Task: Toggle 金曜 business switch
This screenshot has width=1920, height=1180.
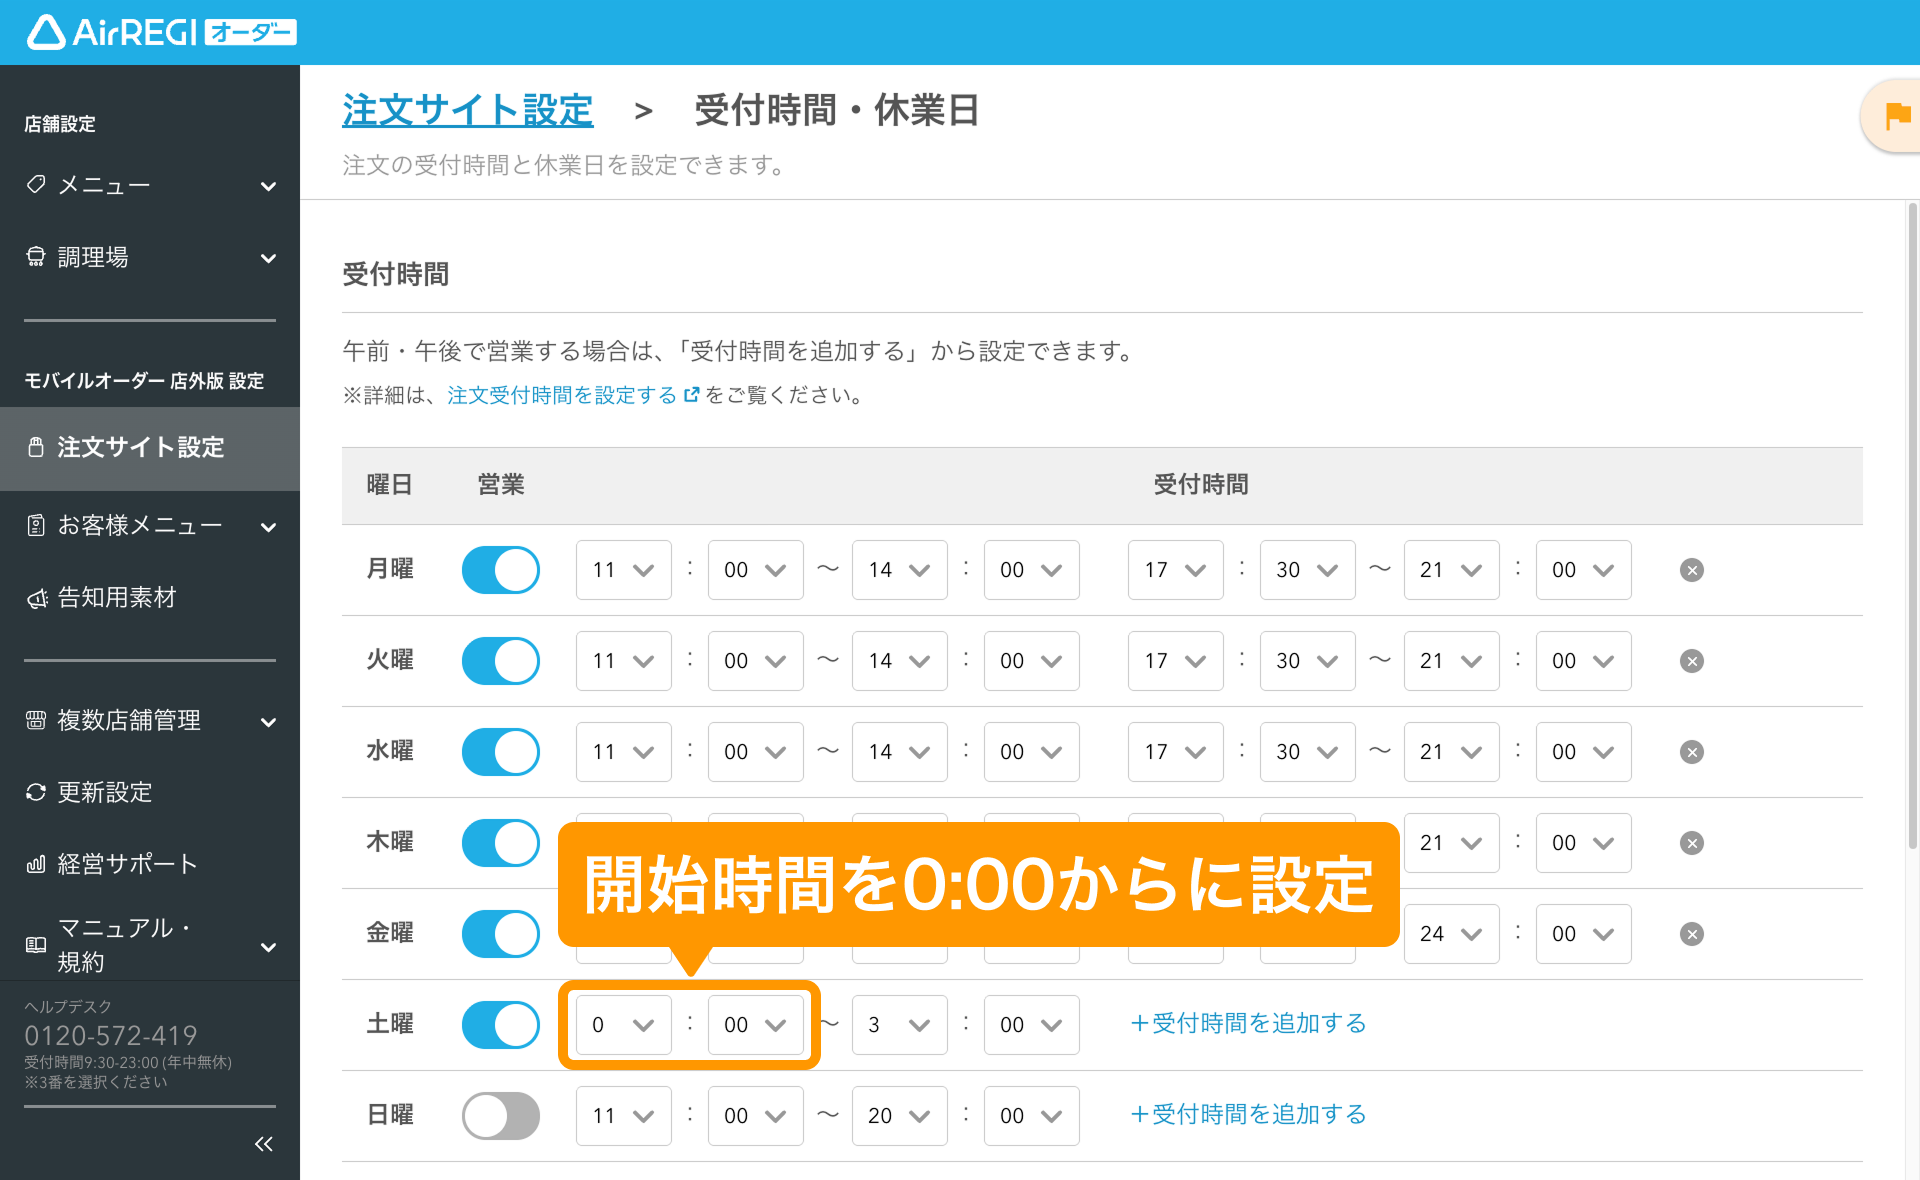Action: click(x=501, y=934)
